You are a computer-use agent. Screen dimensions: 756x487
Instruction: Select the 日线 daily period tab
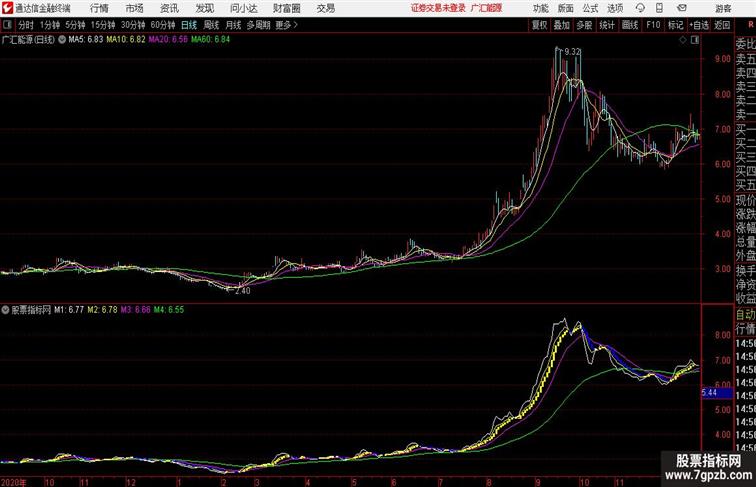tap(189, 25)
